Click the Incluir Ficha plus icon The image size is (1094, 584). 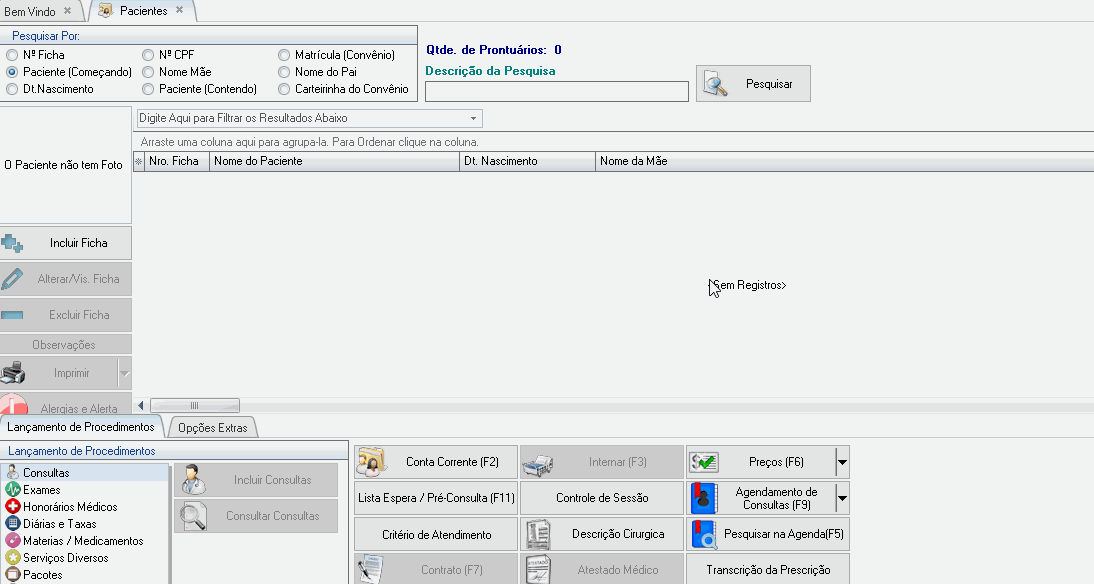point(13,243)
